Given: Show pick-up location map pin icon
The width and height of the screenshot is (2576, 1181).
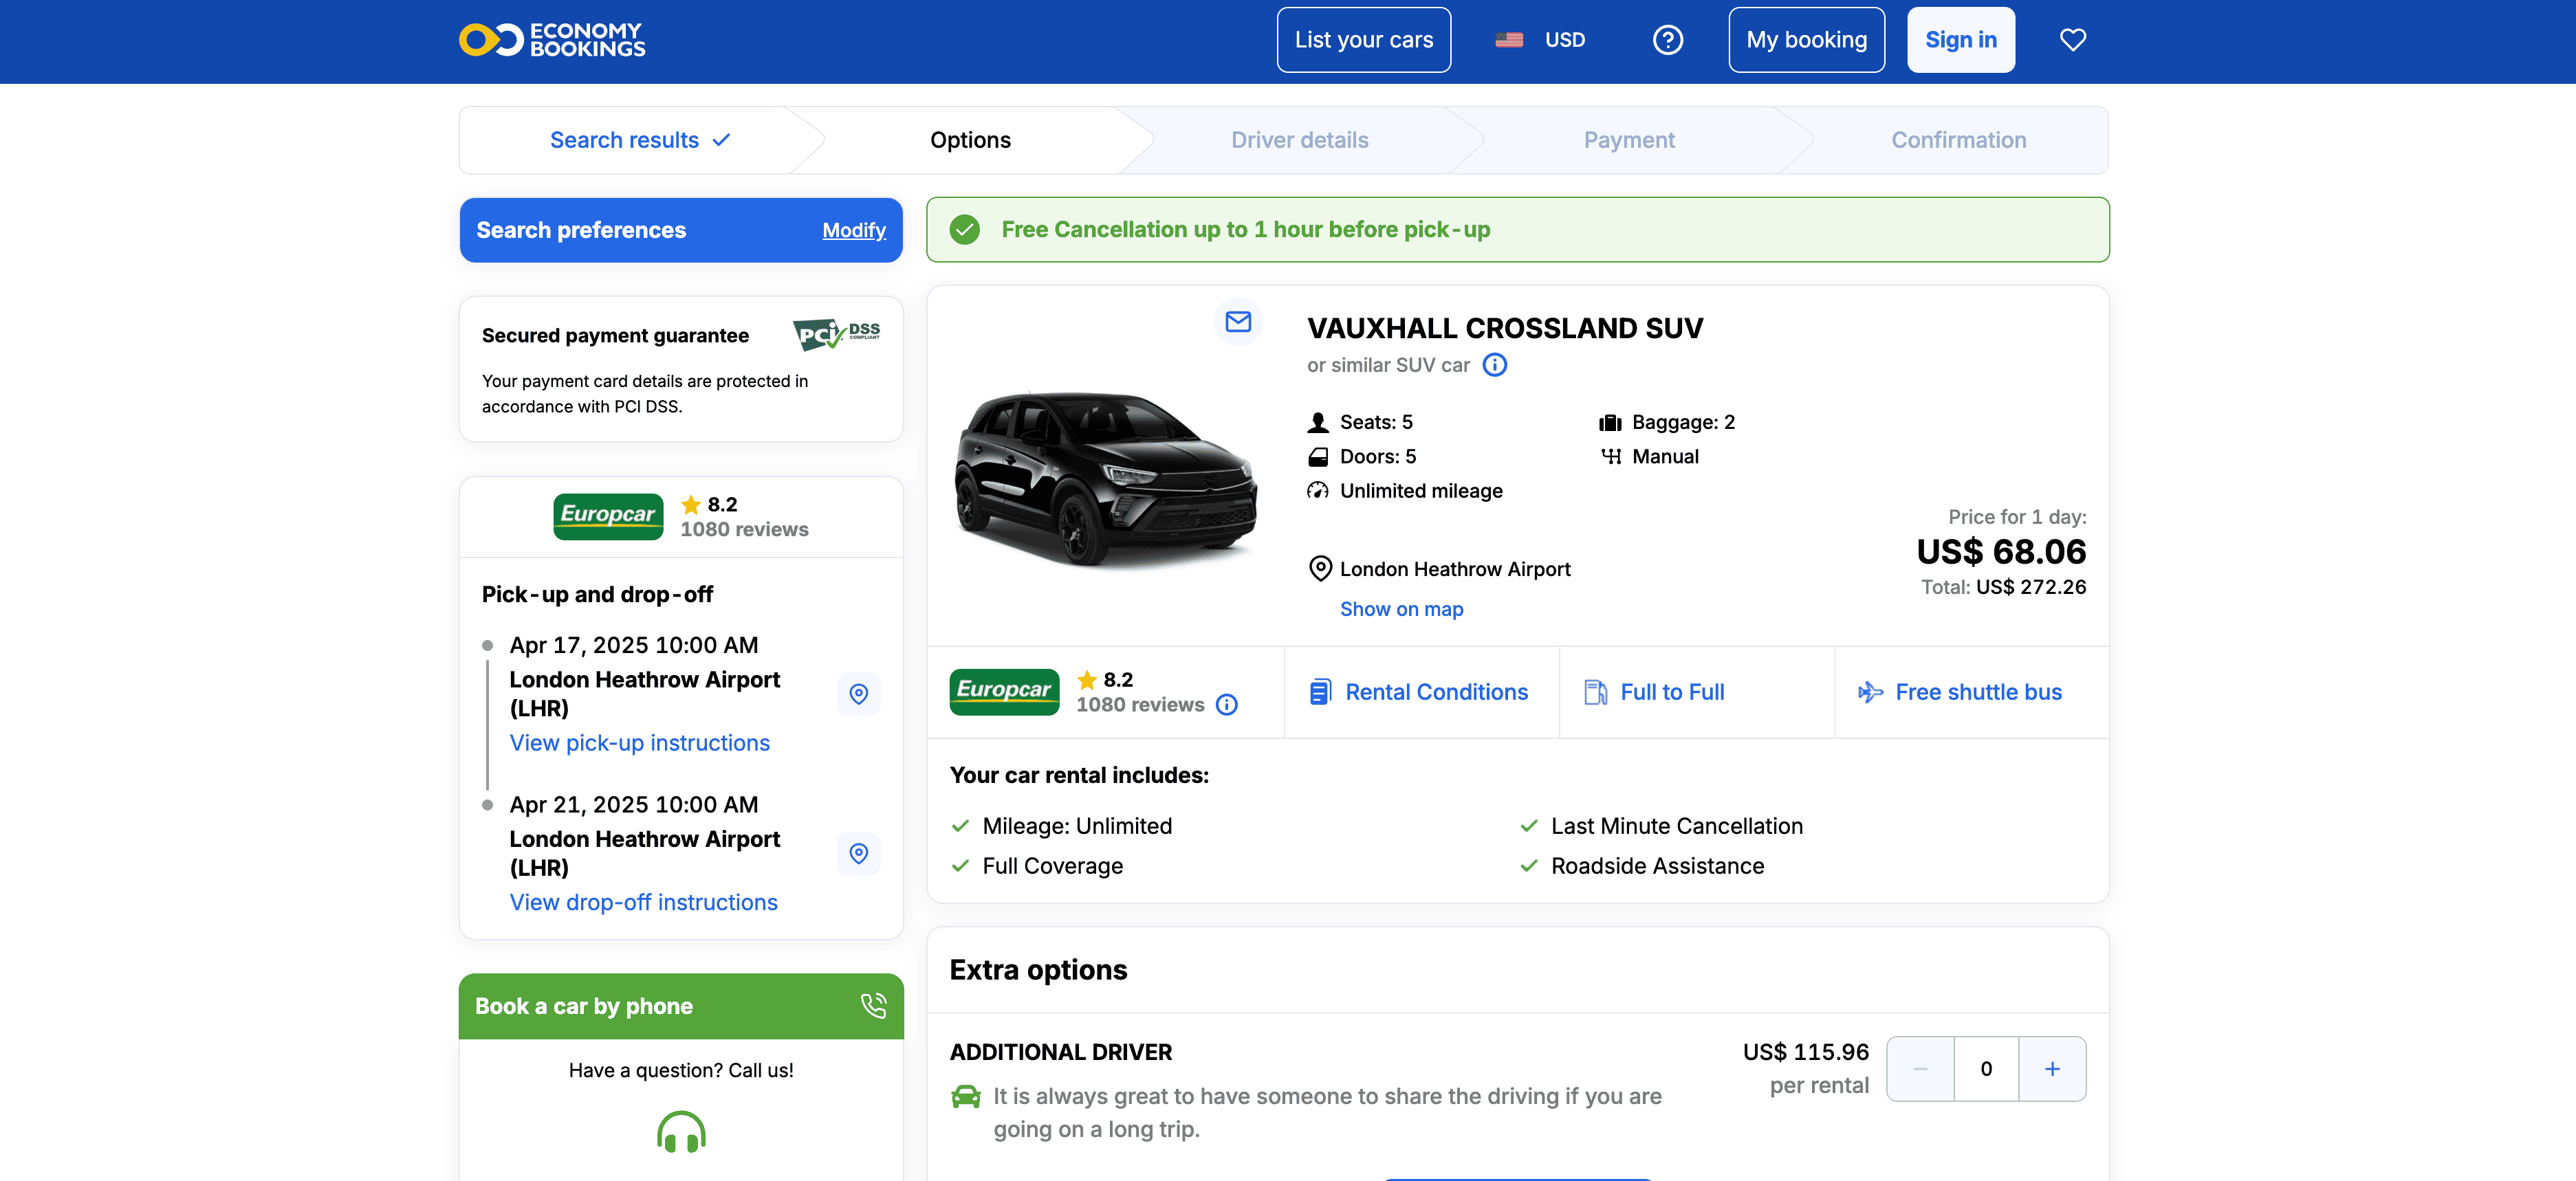Looking at the screenshot, I should (858, 694).
